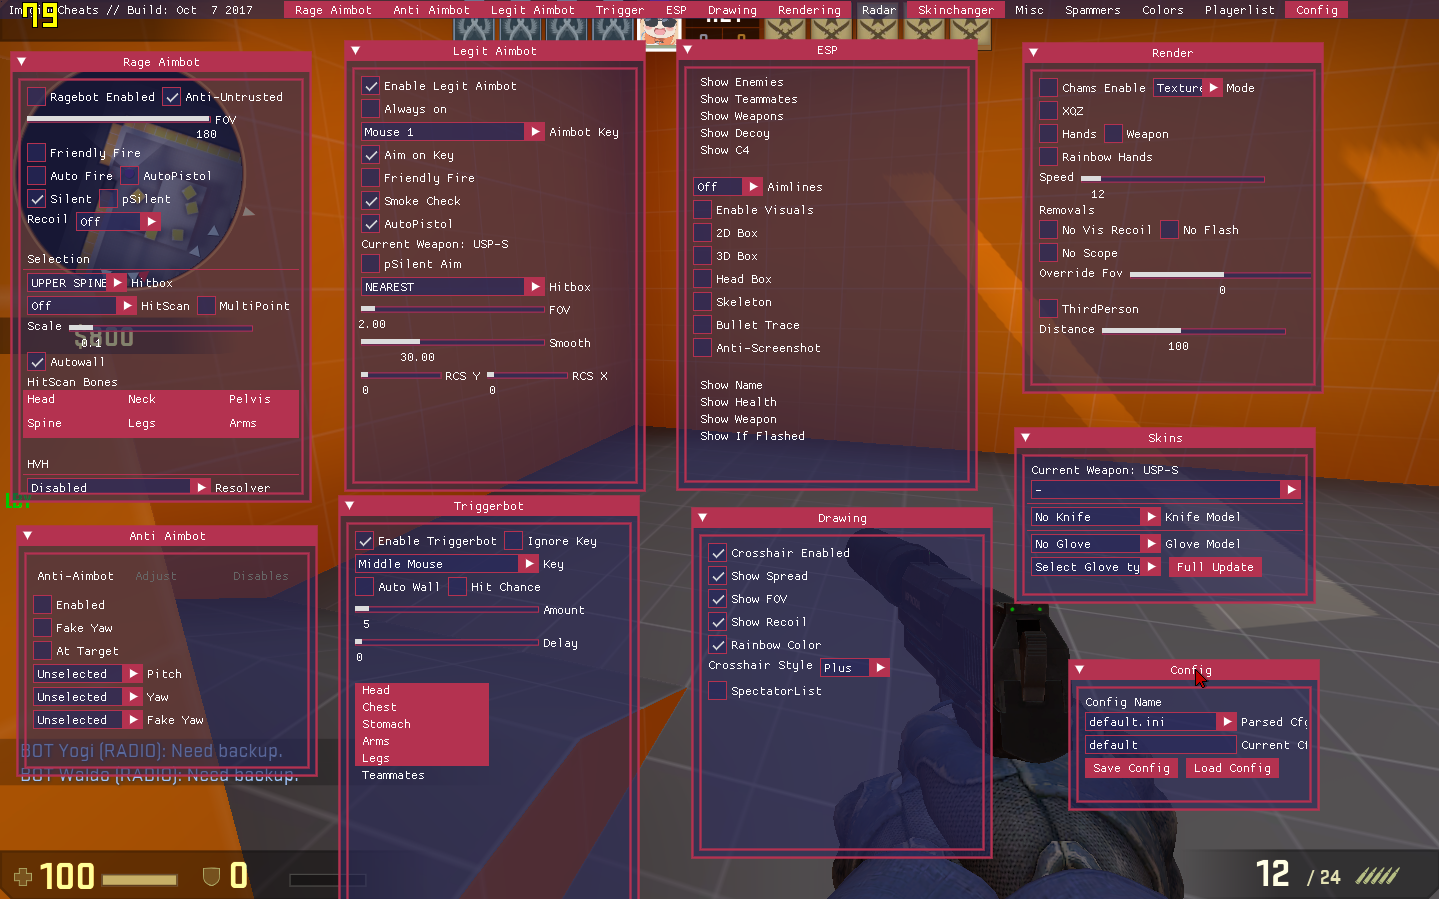Open the Texture Mode dropdown
Screen dimensions: 1439x899
(x=1188, y=87)
